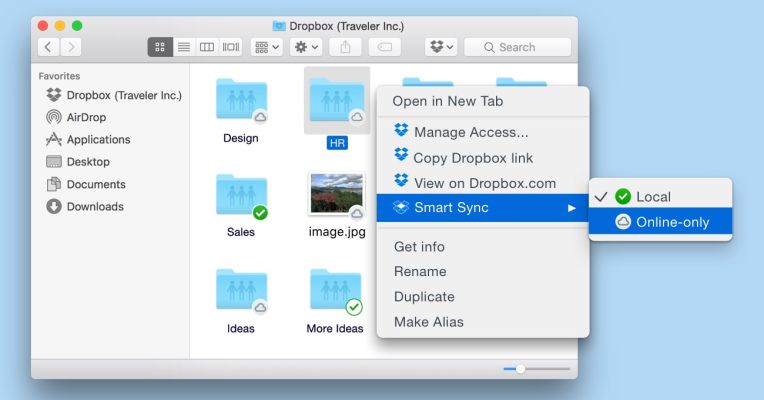764x400 pixels.
Task: Select Local in the Smart Sync submenu
Action: (x=660, y=196)
